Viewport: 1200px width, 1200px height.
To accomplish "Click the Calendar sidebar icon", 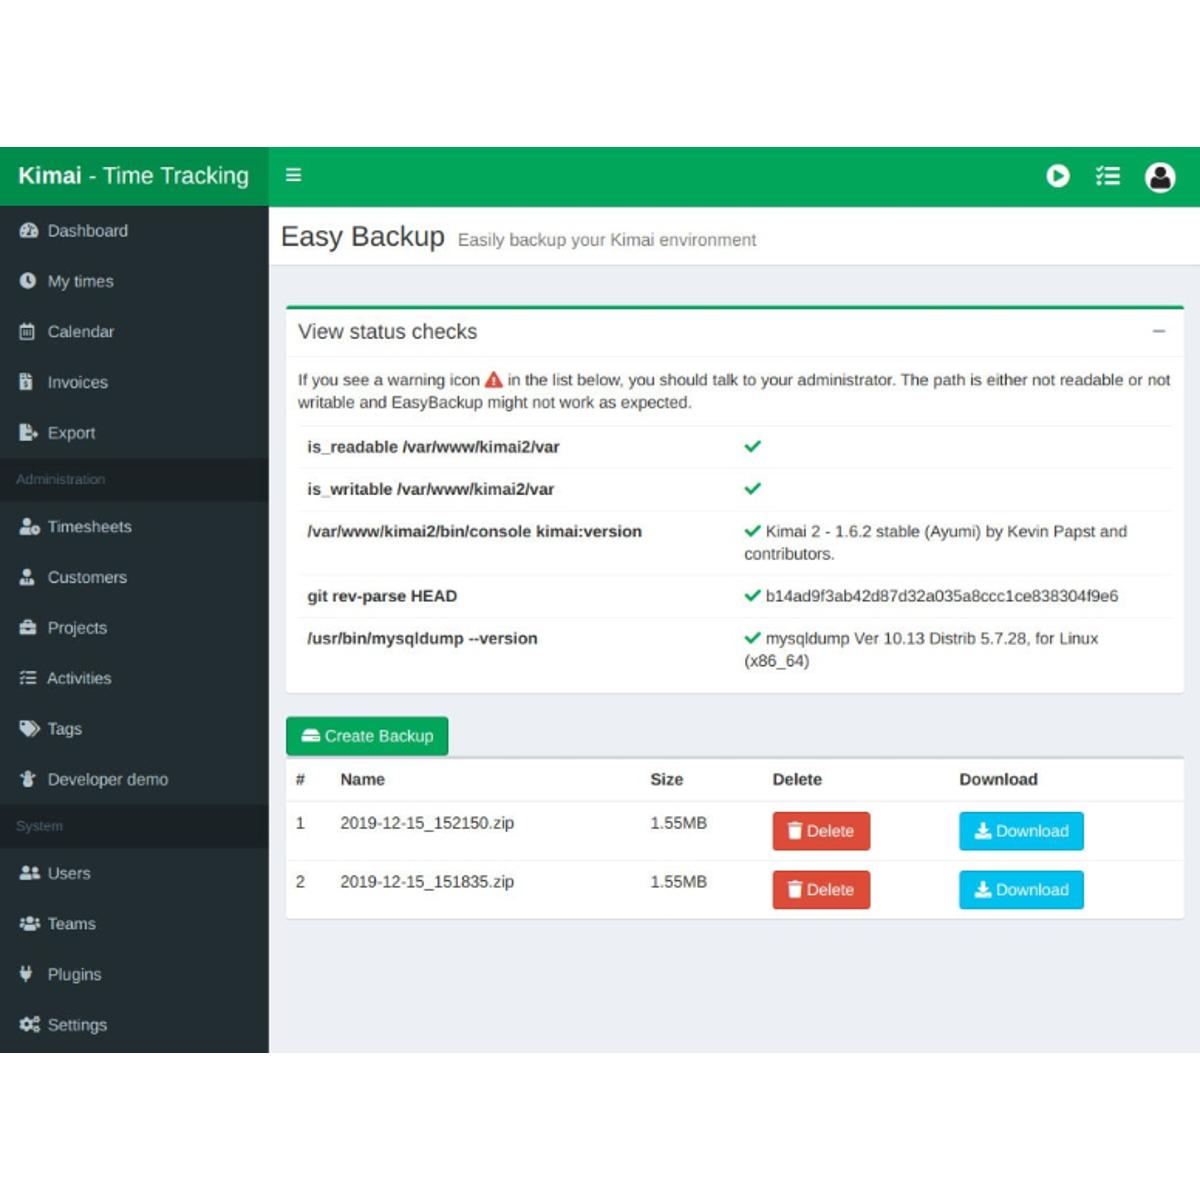I will tap(27, 332).
